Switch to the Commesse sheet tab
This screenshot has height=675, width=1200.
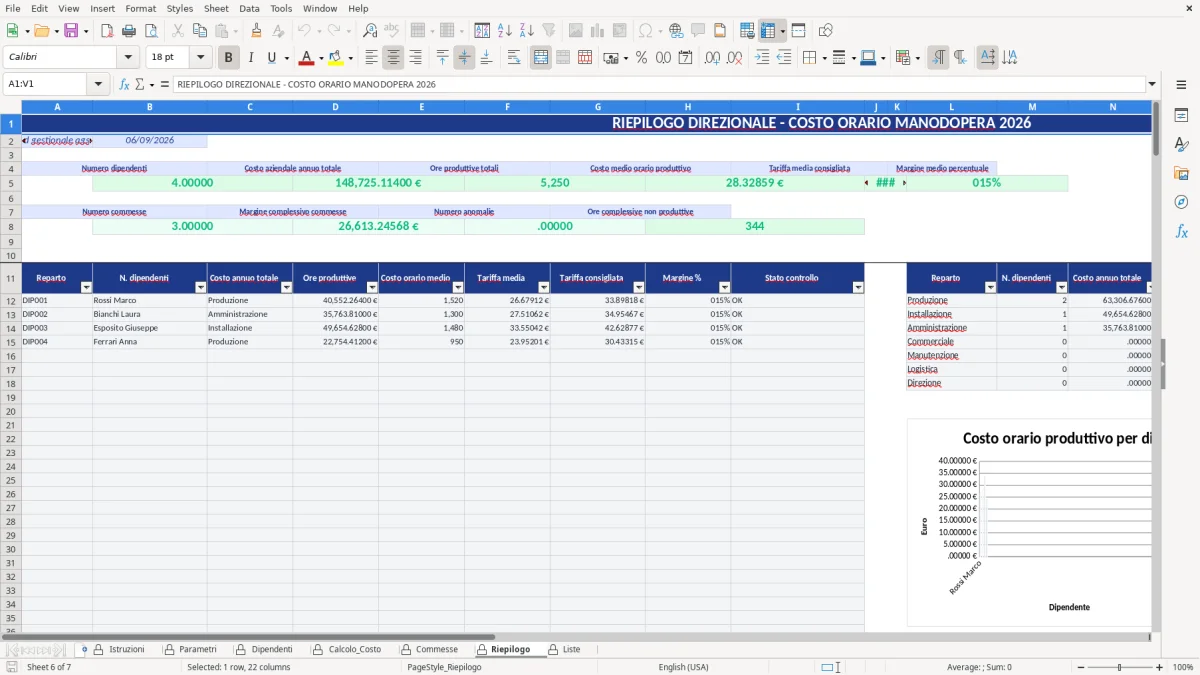[x=428, y=649]
